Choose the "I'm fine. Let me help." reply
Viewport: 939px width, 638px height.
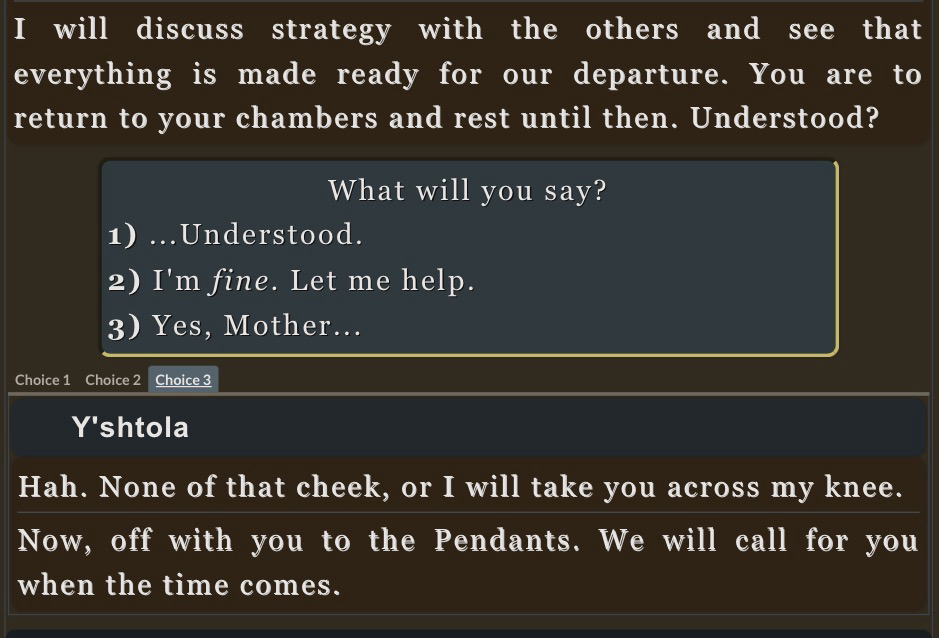pos(313,282)
